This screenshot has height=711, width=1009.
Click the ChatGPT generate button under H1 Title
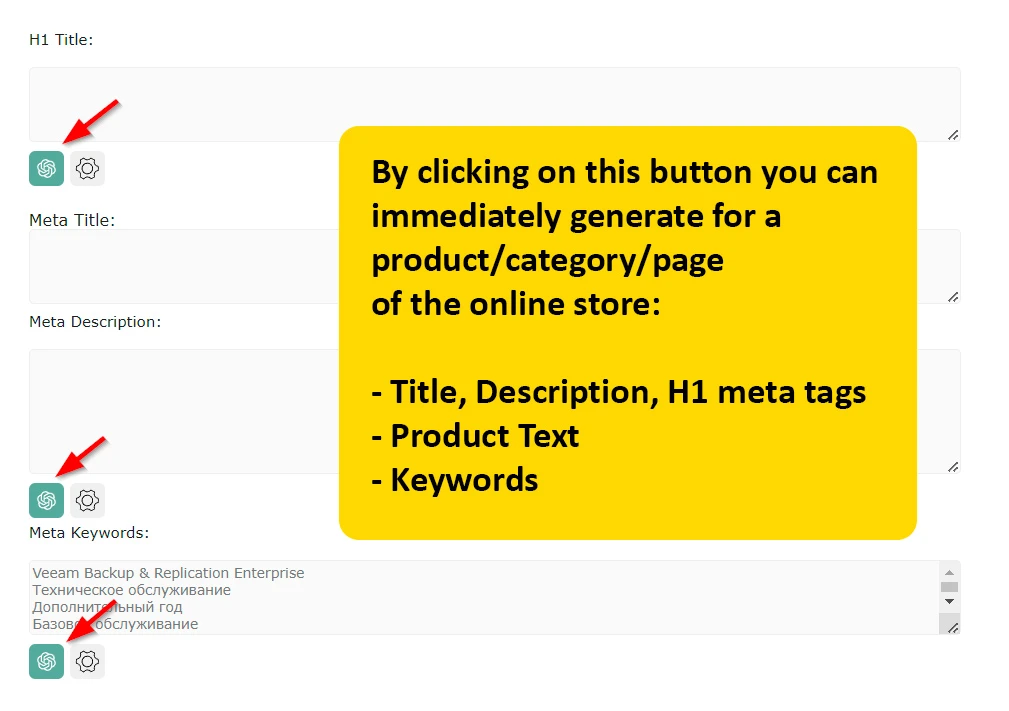(46, 169)
